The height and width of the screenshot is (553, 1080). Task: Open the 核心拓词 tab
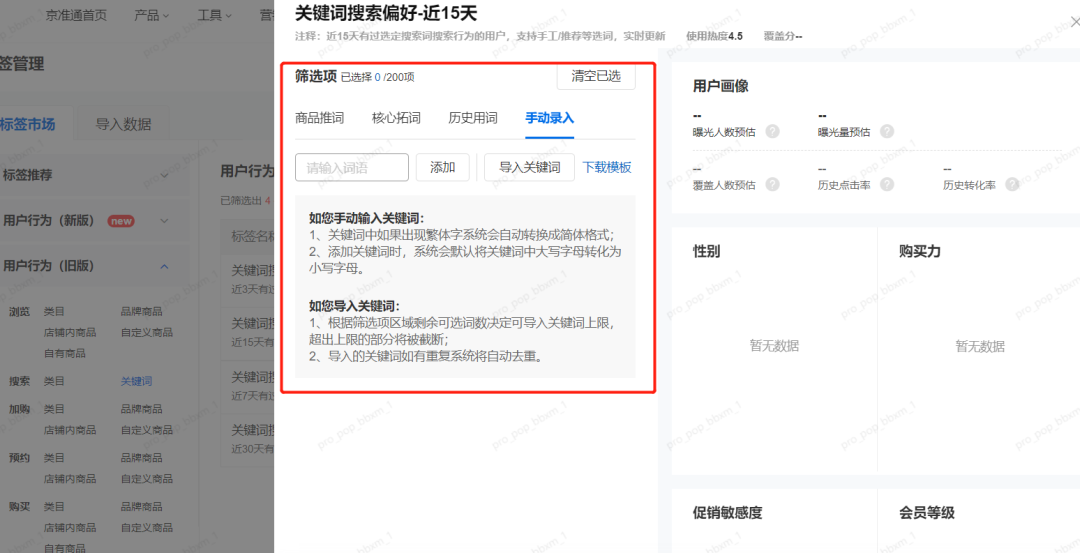pos(396,118)
